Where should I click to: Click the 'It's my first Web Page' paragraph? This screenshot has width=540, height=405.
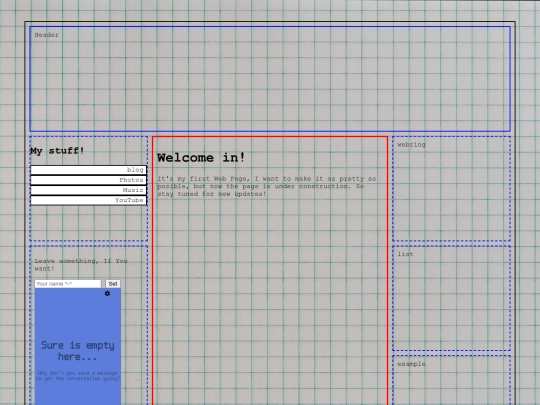tap(267, 186)
